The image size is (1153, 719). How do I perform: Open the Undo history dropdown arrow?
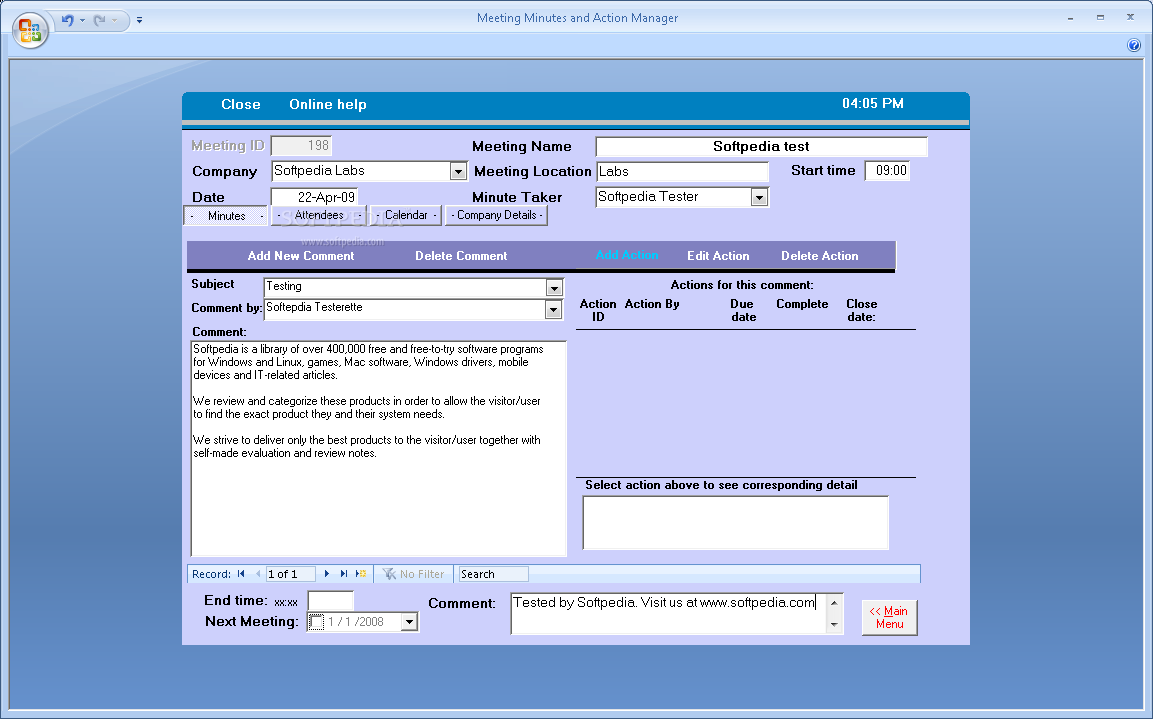[x=82, y=20]
